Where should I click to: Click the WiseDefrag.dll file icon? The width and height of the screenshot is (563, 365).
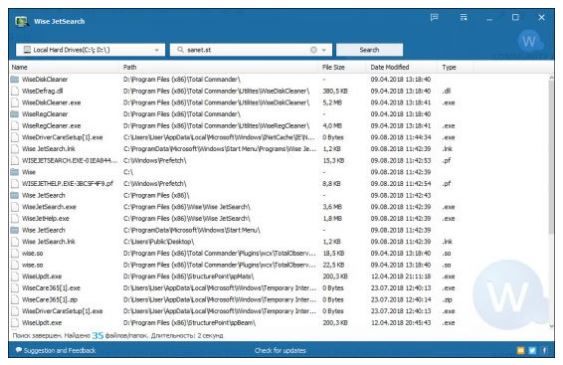[15, 91]
